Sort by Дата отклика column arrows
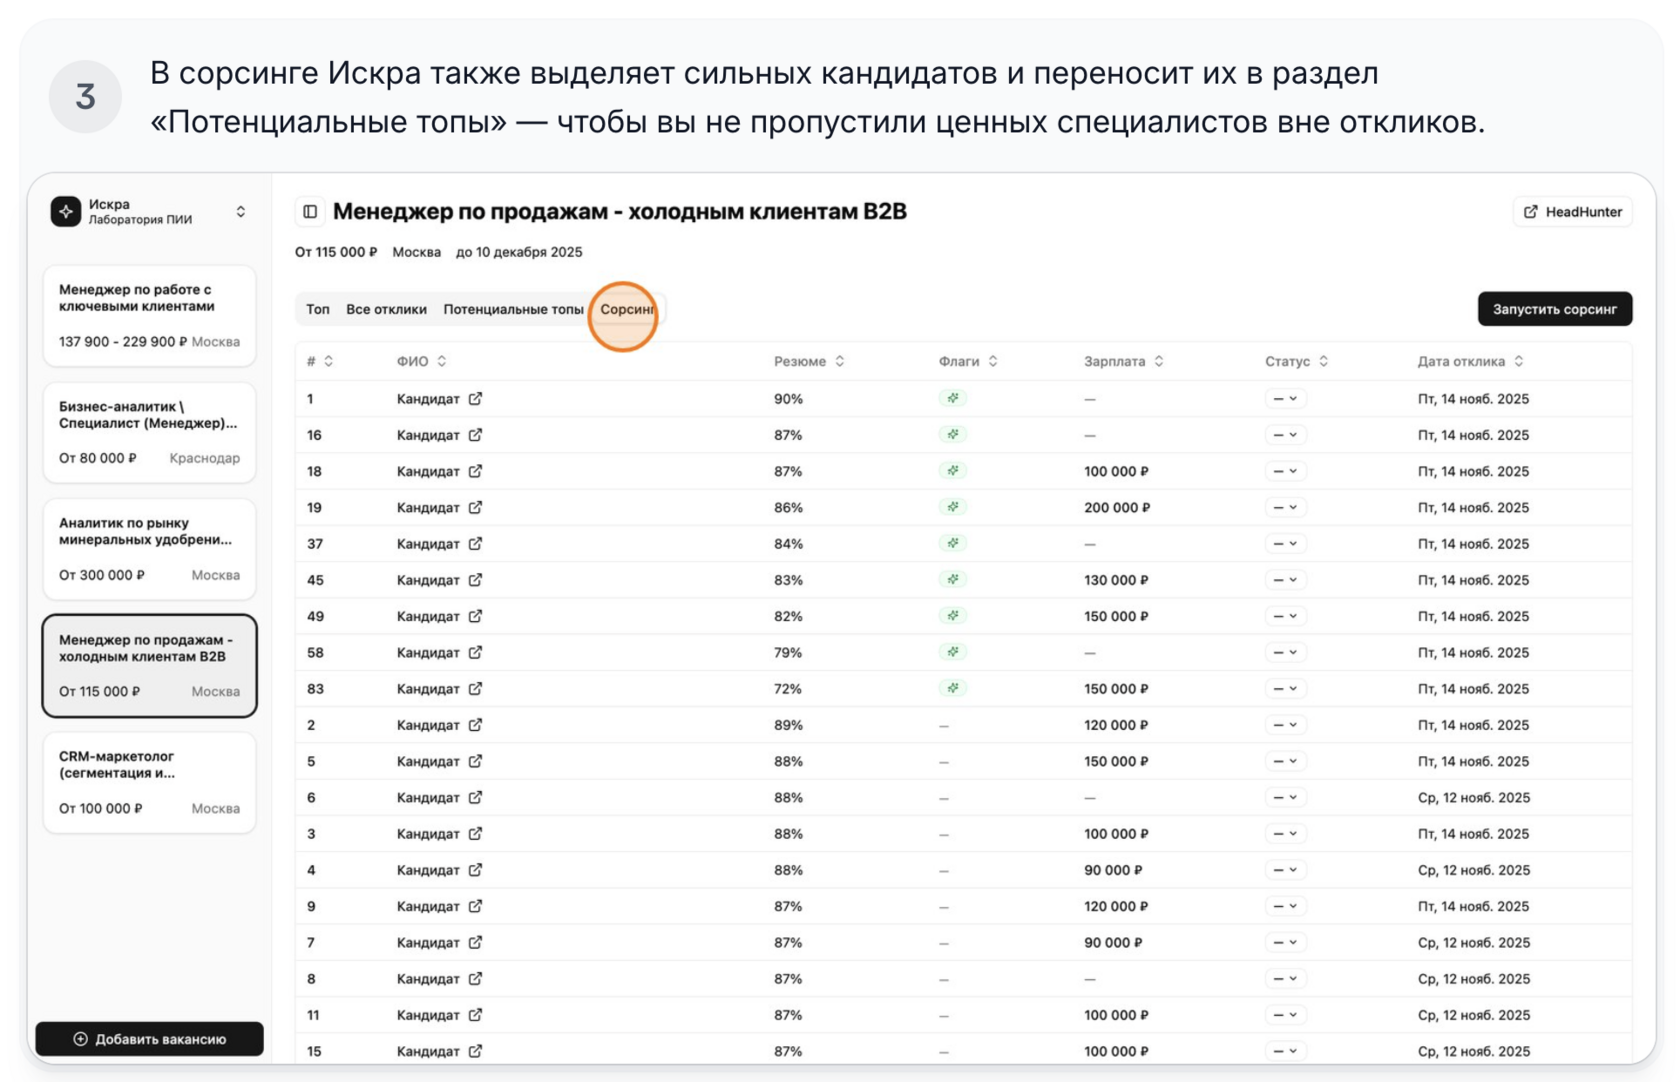The height and width of the screenshot is (1082, 1680). 1519,362
